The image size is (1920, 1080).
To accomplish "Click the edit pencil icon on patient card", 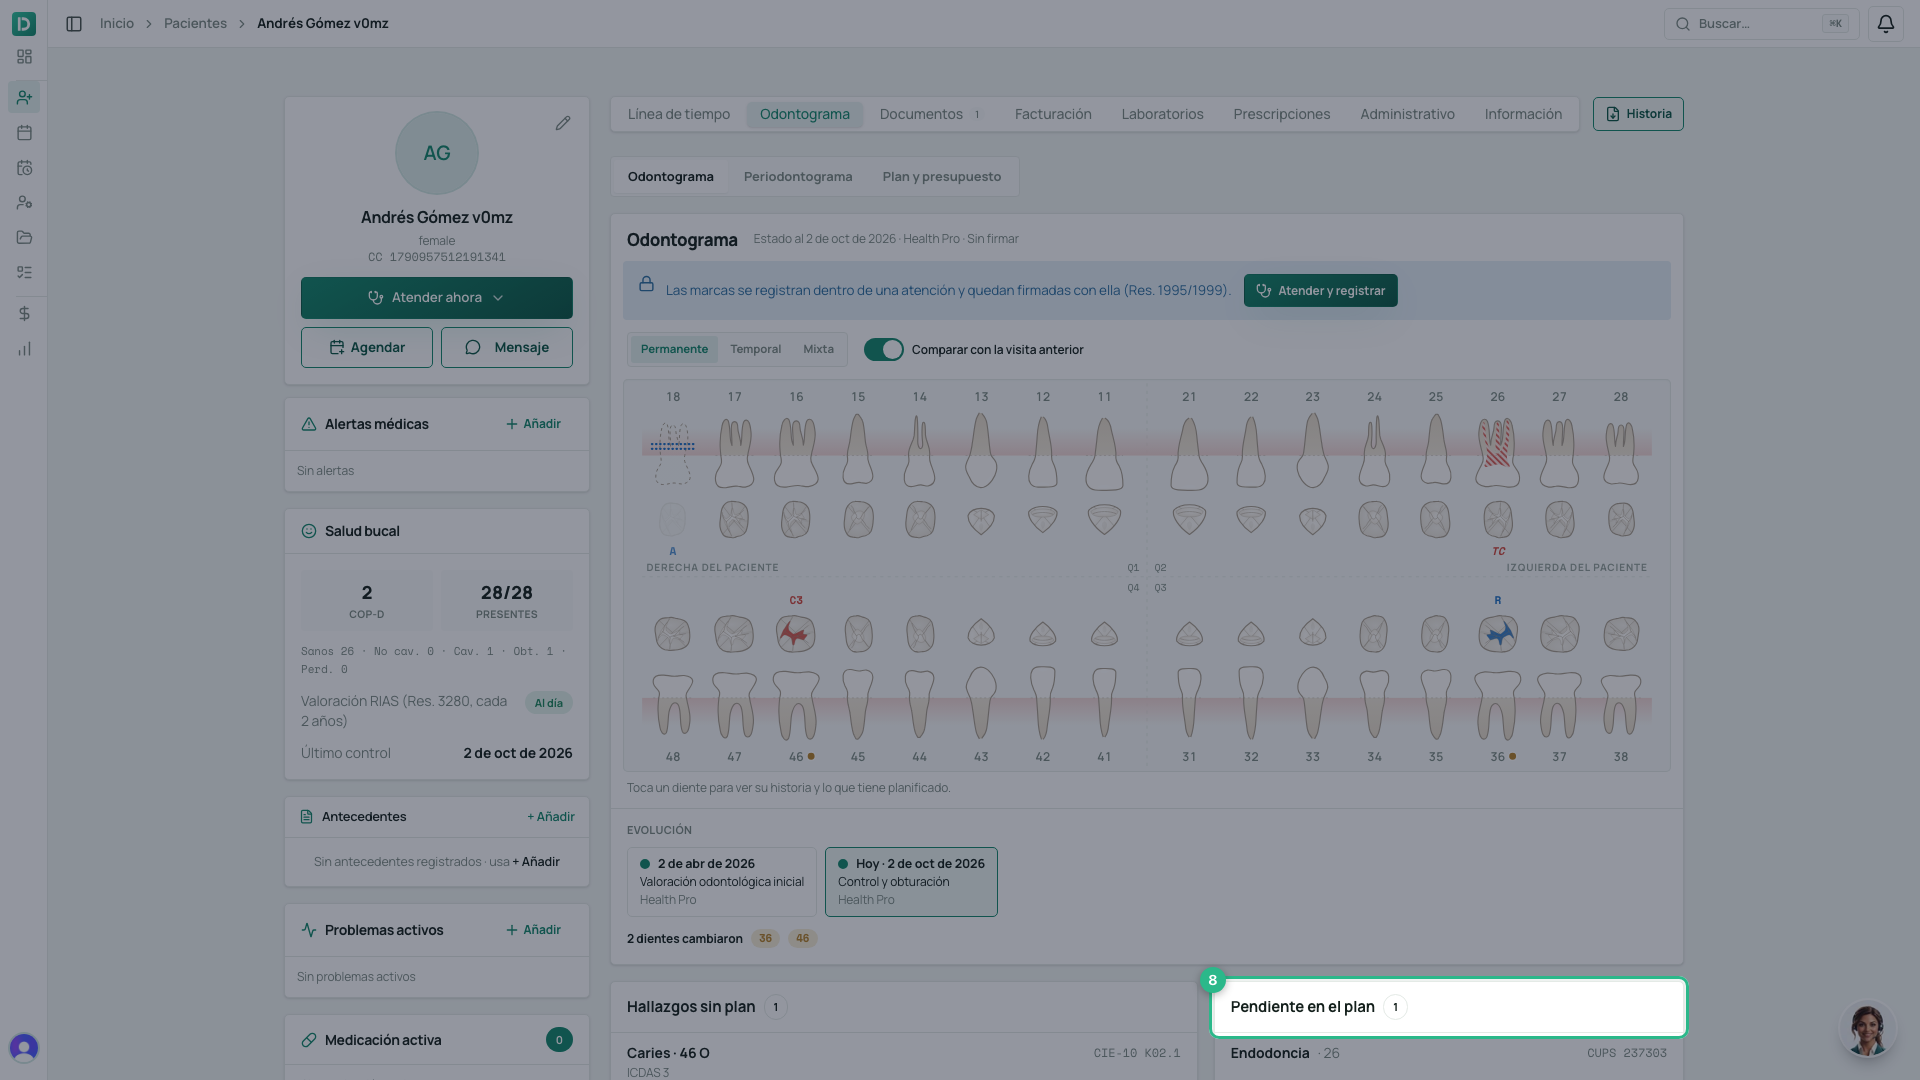I will (563, 123).
